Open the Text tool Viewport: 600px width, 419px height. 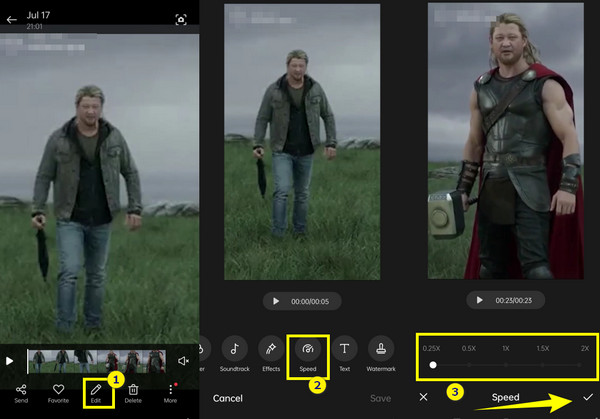point(344,354)
